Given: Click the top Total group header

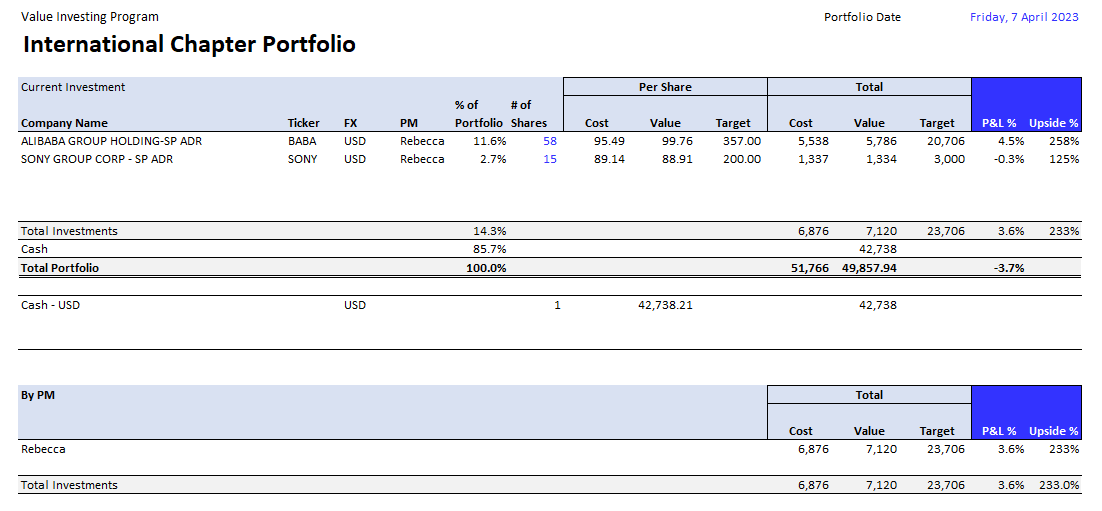Looking at the screenshot, I should tap(869, 87).
